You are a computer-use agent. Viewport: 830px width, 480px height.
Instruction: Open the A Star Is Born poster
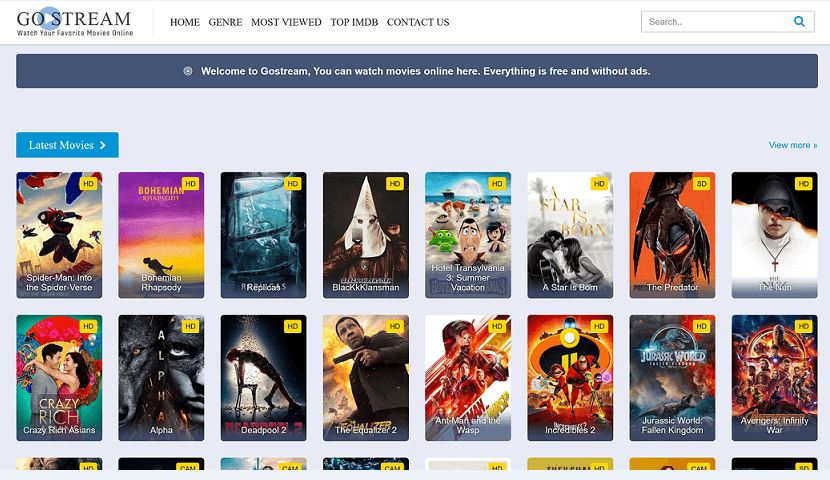pos(570,235)
